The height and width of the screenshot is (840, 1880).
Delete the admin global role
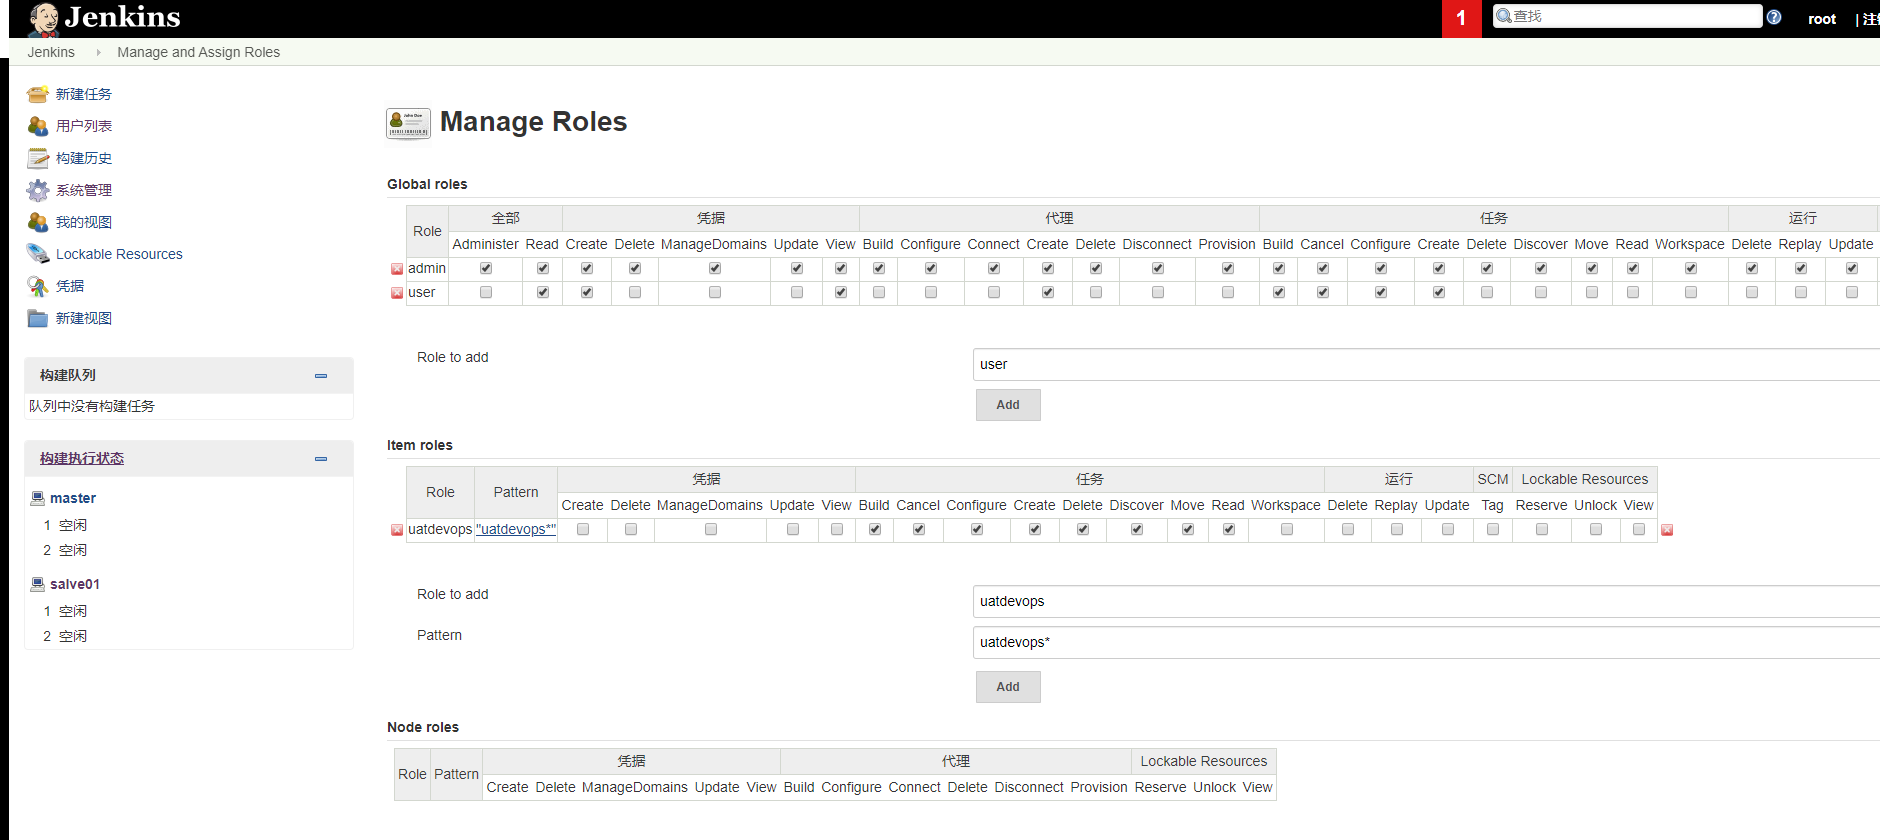397,269
